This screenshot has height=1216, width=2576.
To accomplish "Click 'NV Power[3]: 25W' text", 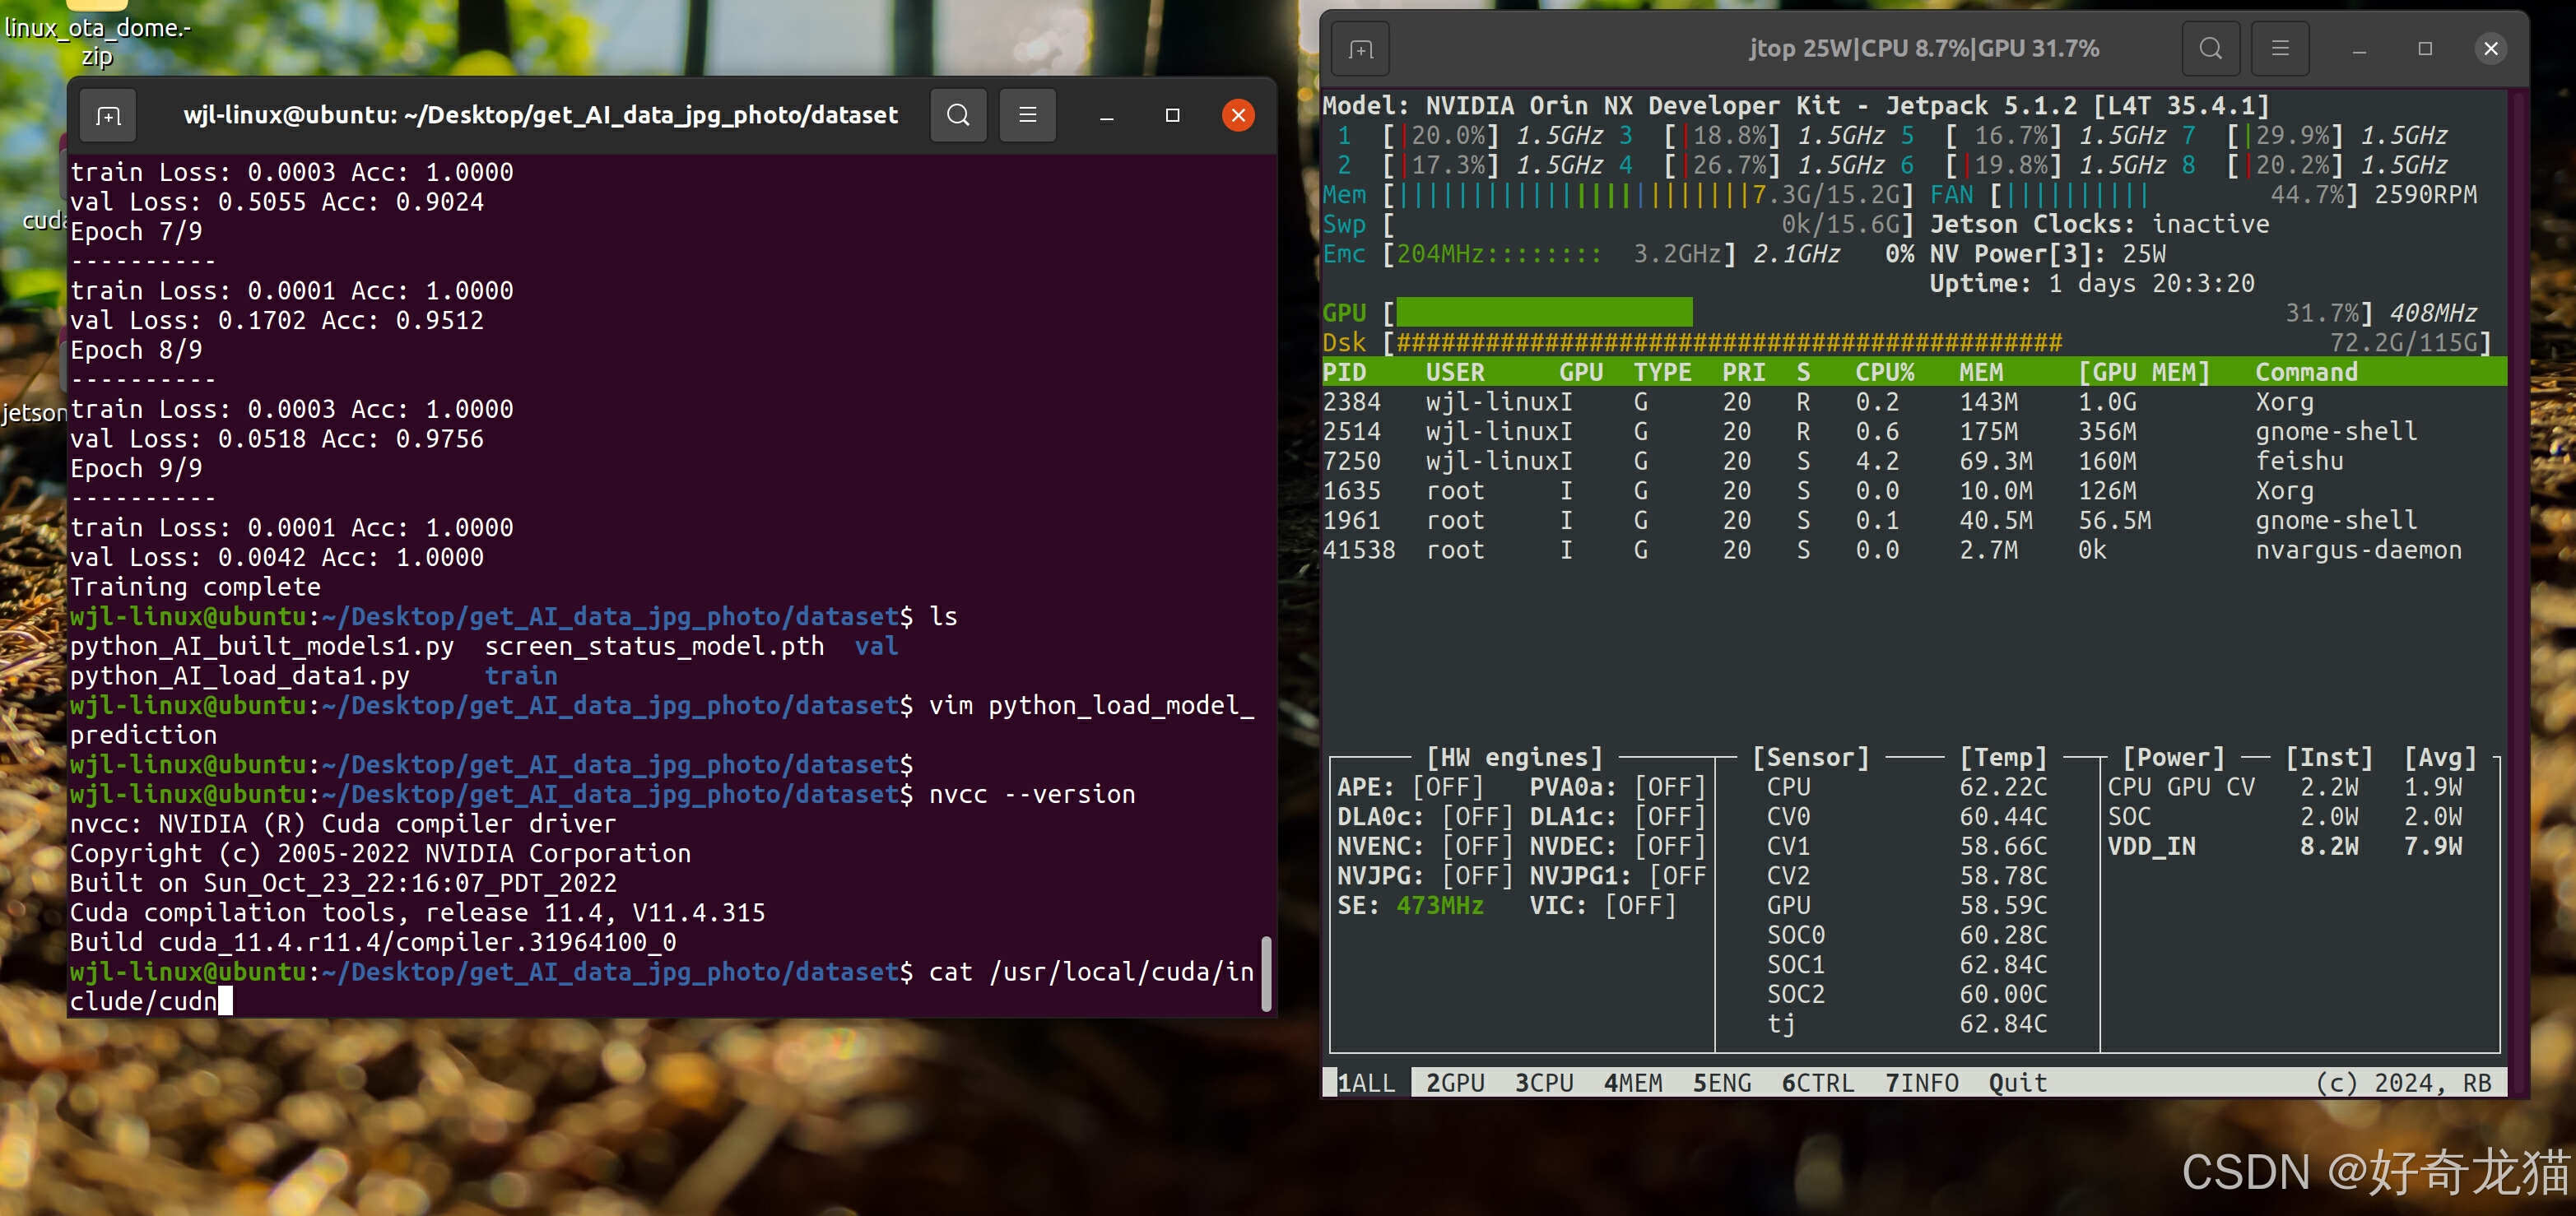I will click(x=2047, y=254).
